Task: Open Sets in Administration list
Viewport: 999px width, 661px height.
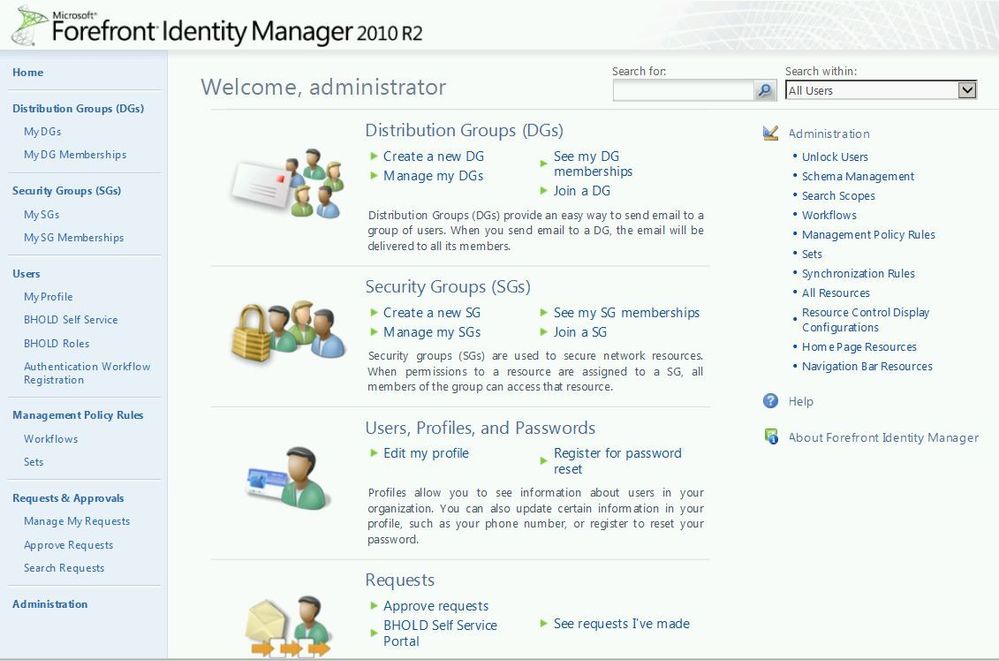Action: click(x=812, y=254)
